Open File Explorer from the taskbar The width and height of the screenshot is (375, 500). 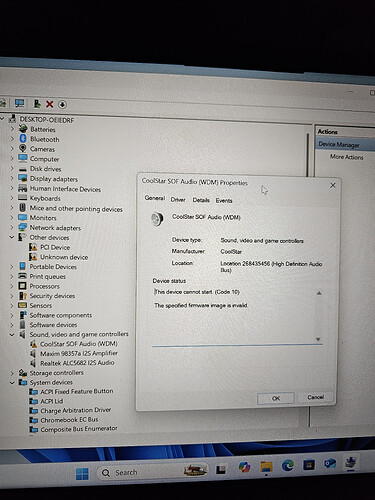266,467
